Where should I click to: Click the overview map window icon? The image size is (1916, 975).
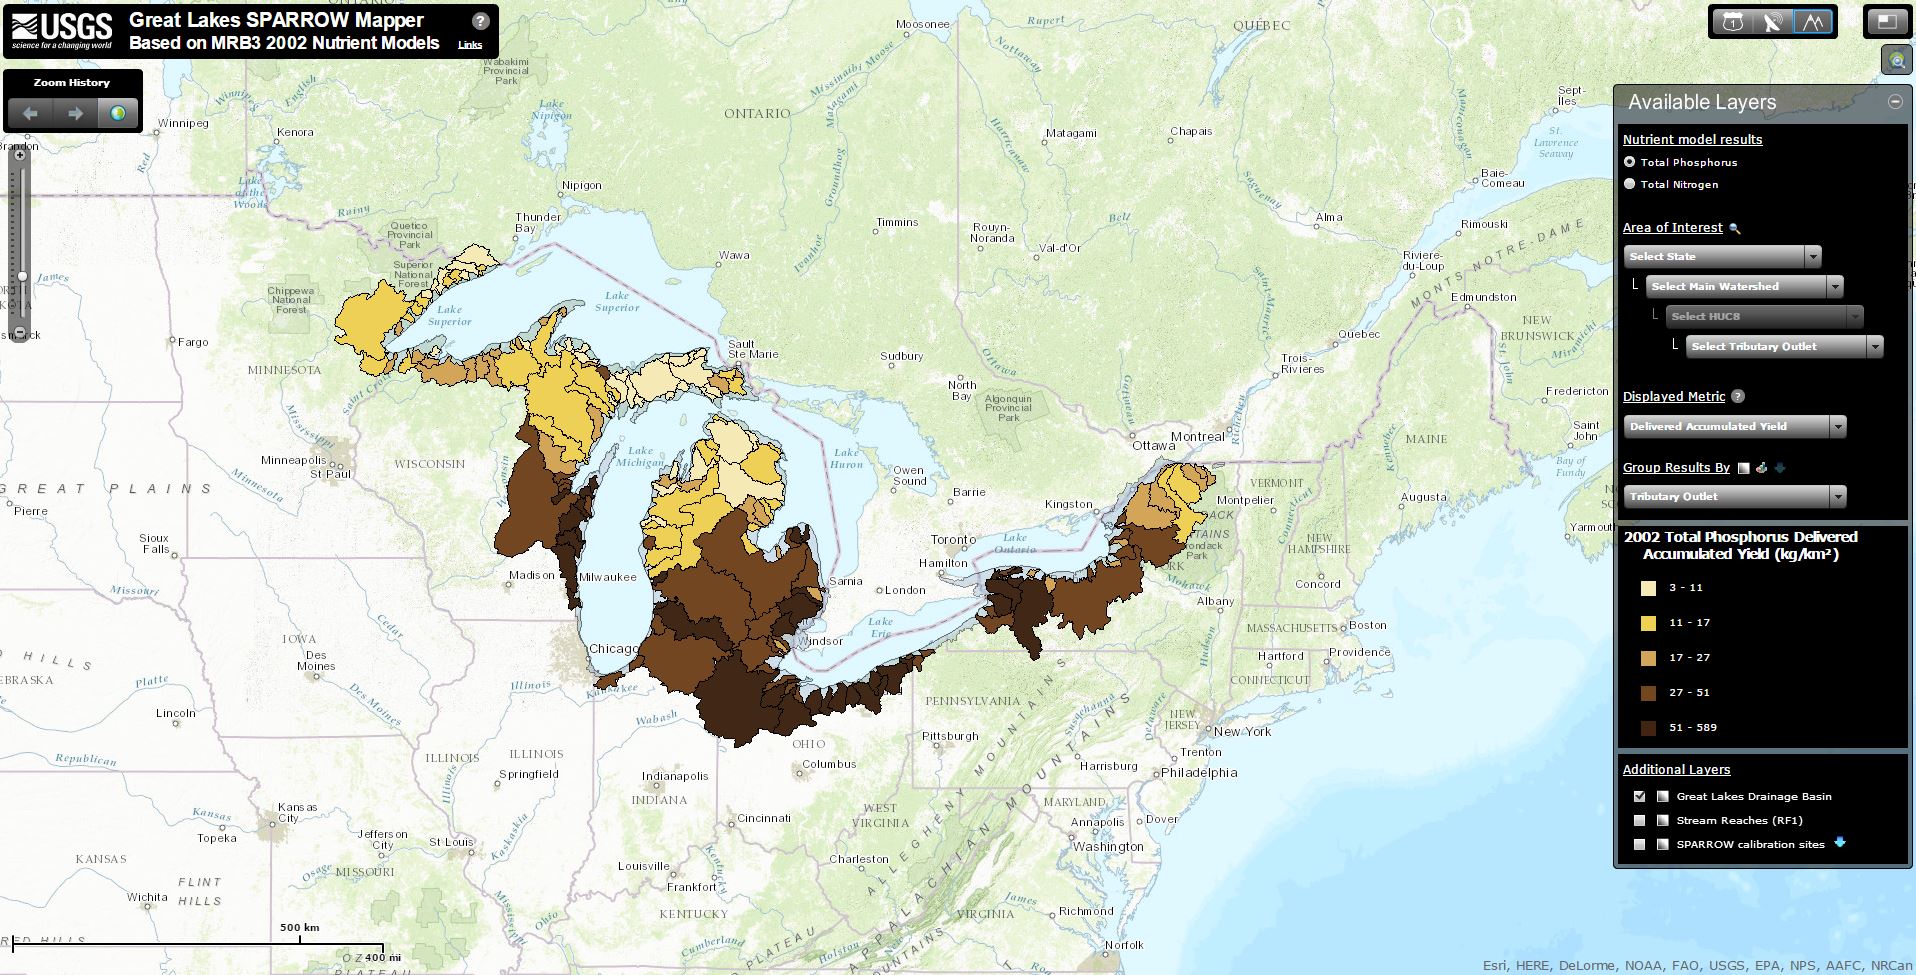pos(1886,22)
